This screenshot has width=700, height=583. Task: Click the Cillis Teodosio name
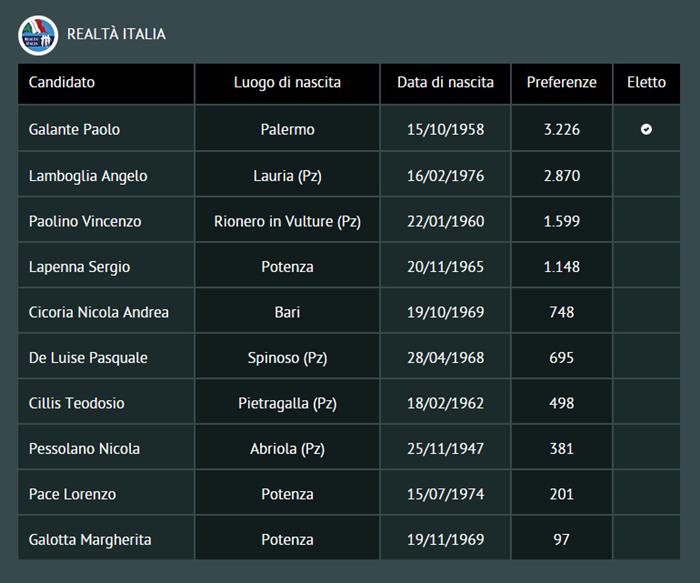77,403
